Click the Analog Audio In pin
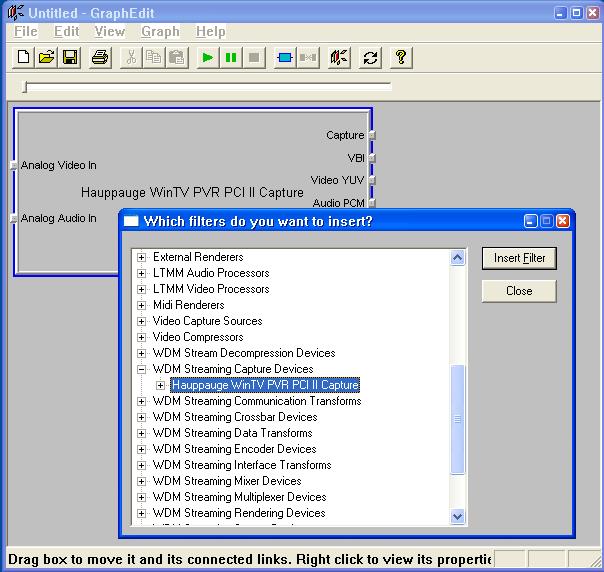This screenshot has height=572, width=604. (x=13, y=218)
